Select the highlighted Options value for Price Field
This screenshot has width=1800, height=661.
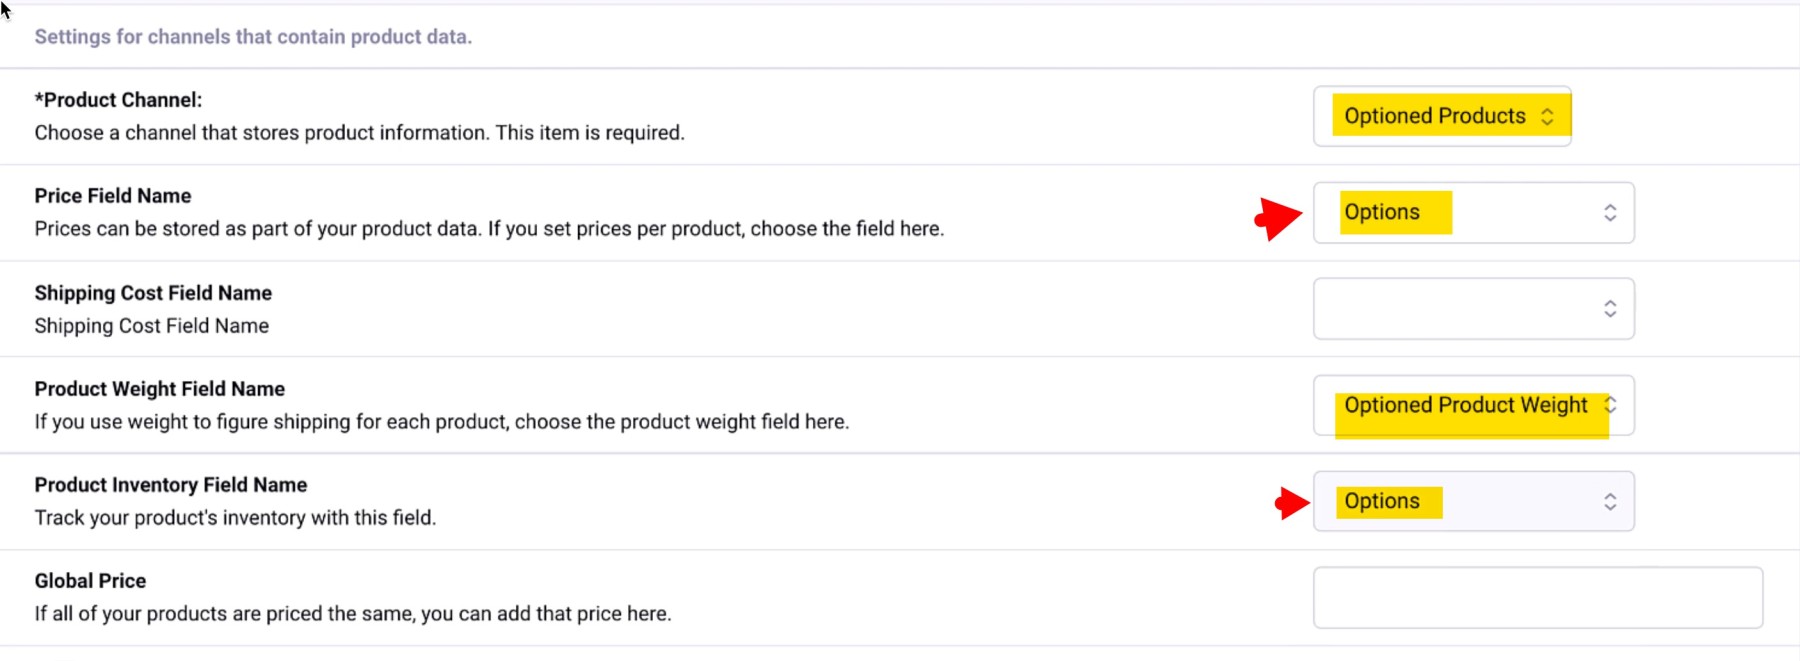[x=1394, y=212]
